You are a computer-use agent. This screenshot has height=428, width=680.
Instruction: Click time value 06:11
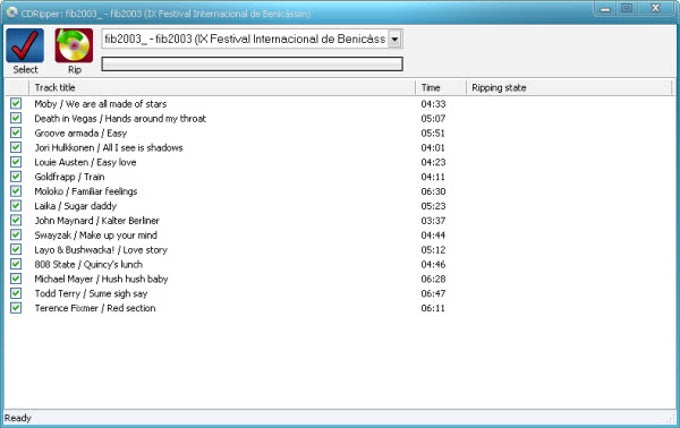[x=433, y=308]
